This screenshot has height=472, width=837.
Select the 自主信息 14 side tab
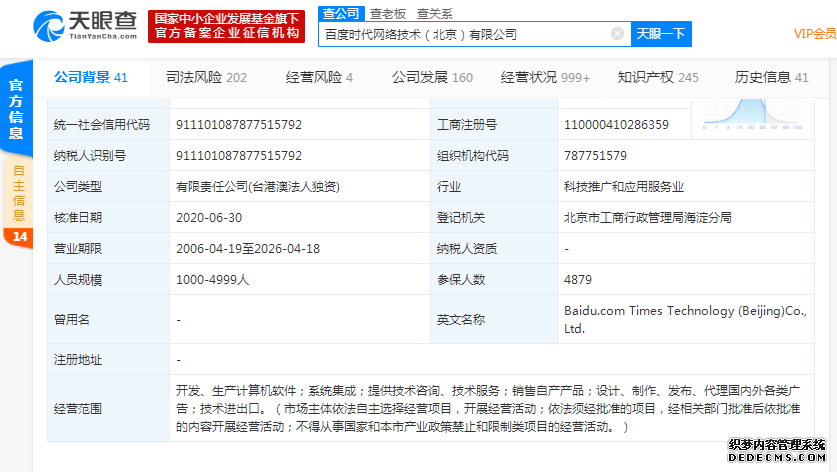(x=19, y=203)
